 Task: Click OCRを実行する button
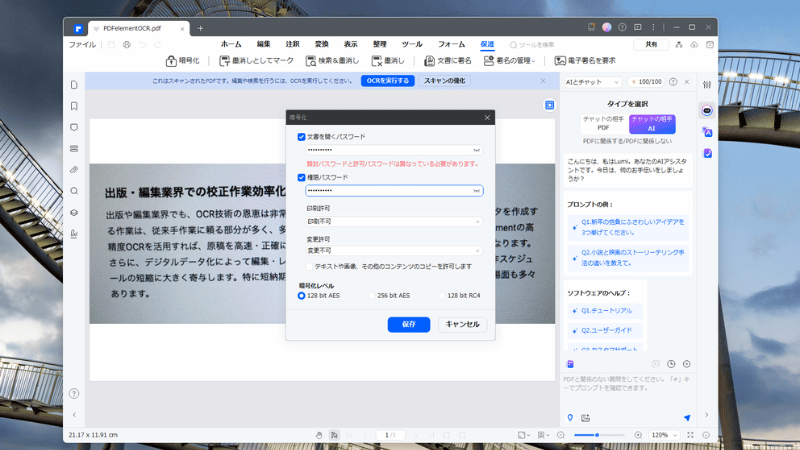[388, 81]
